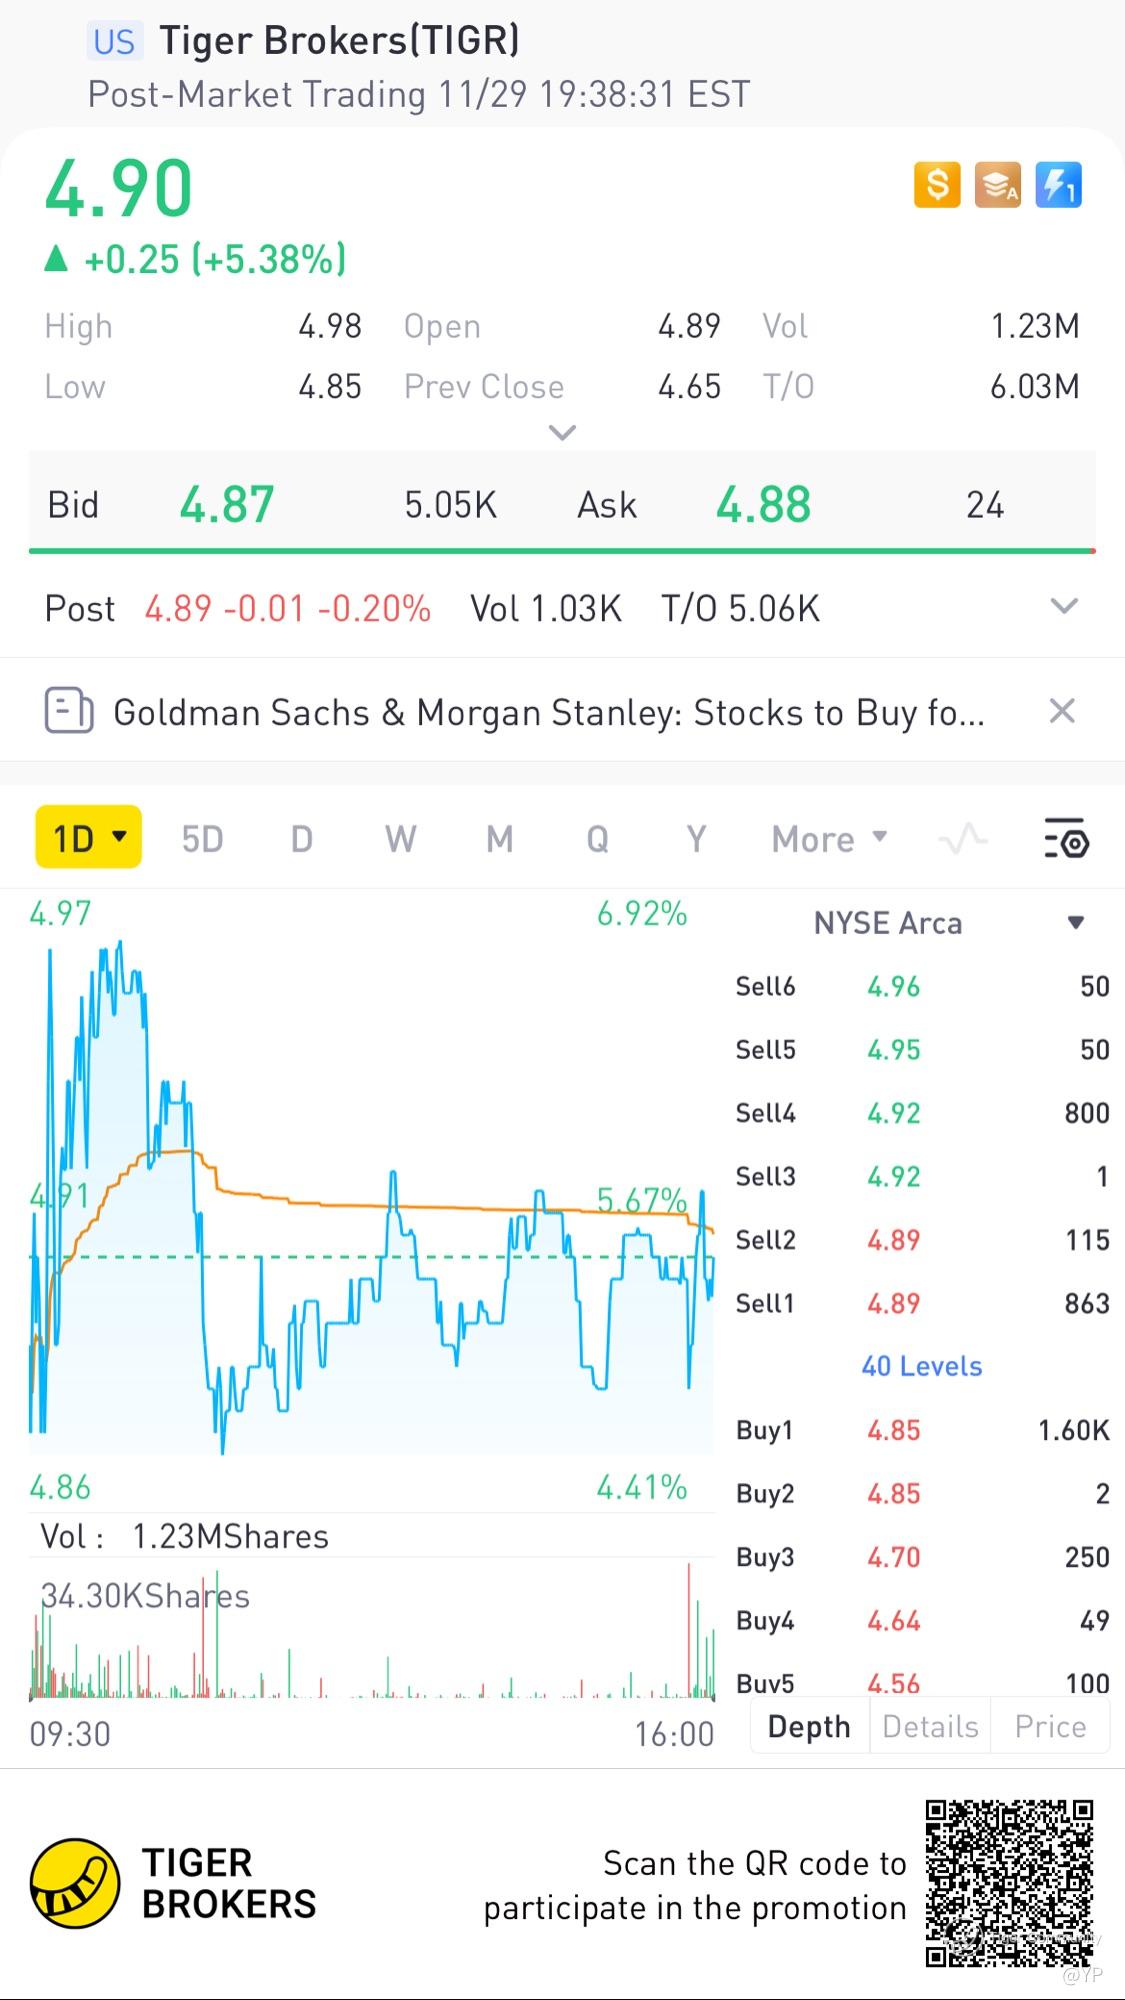This screenshot has width=1125, height=2000.
Task: Switch chart to M monthly timeframe
Action: pyautogui.click(x=500, y=838)
